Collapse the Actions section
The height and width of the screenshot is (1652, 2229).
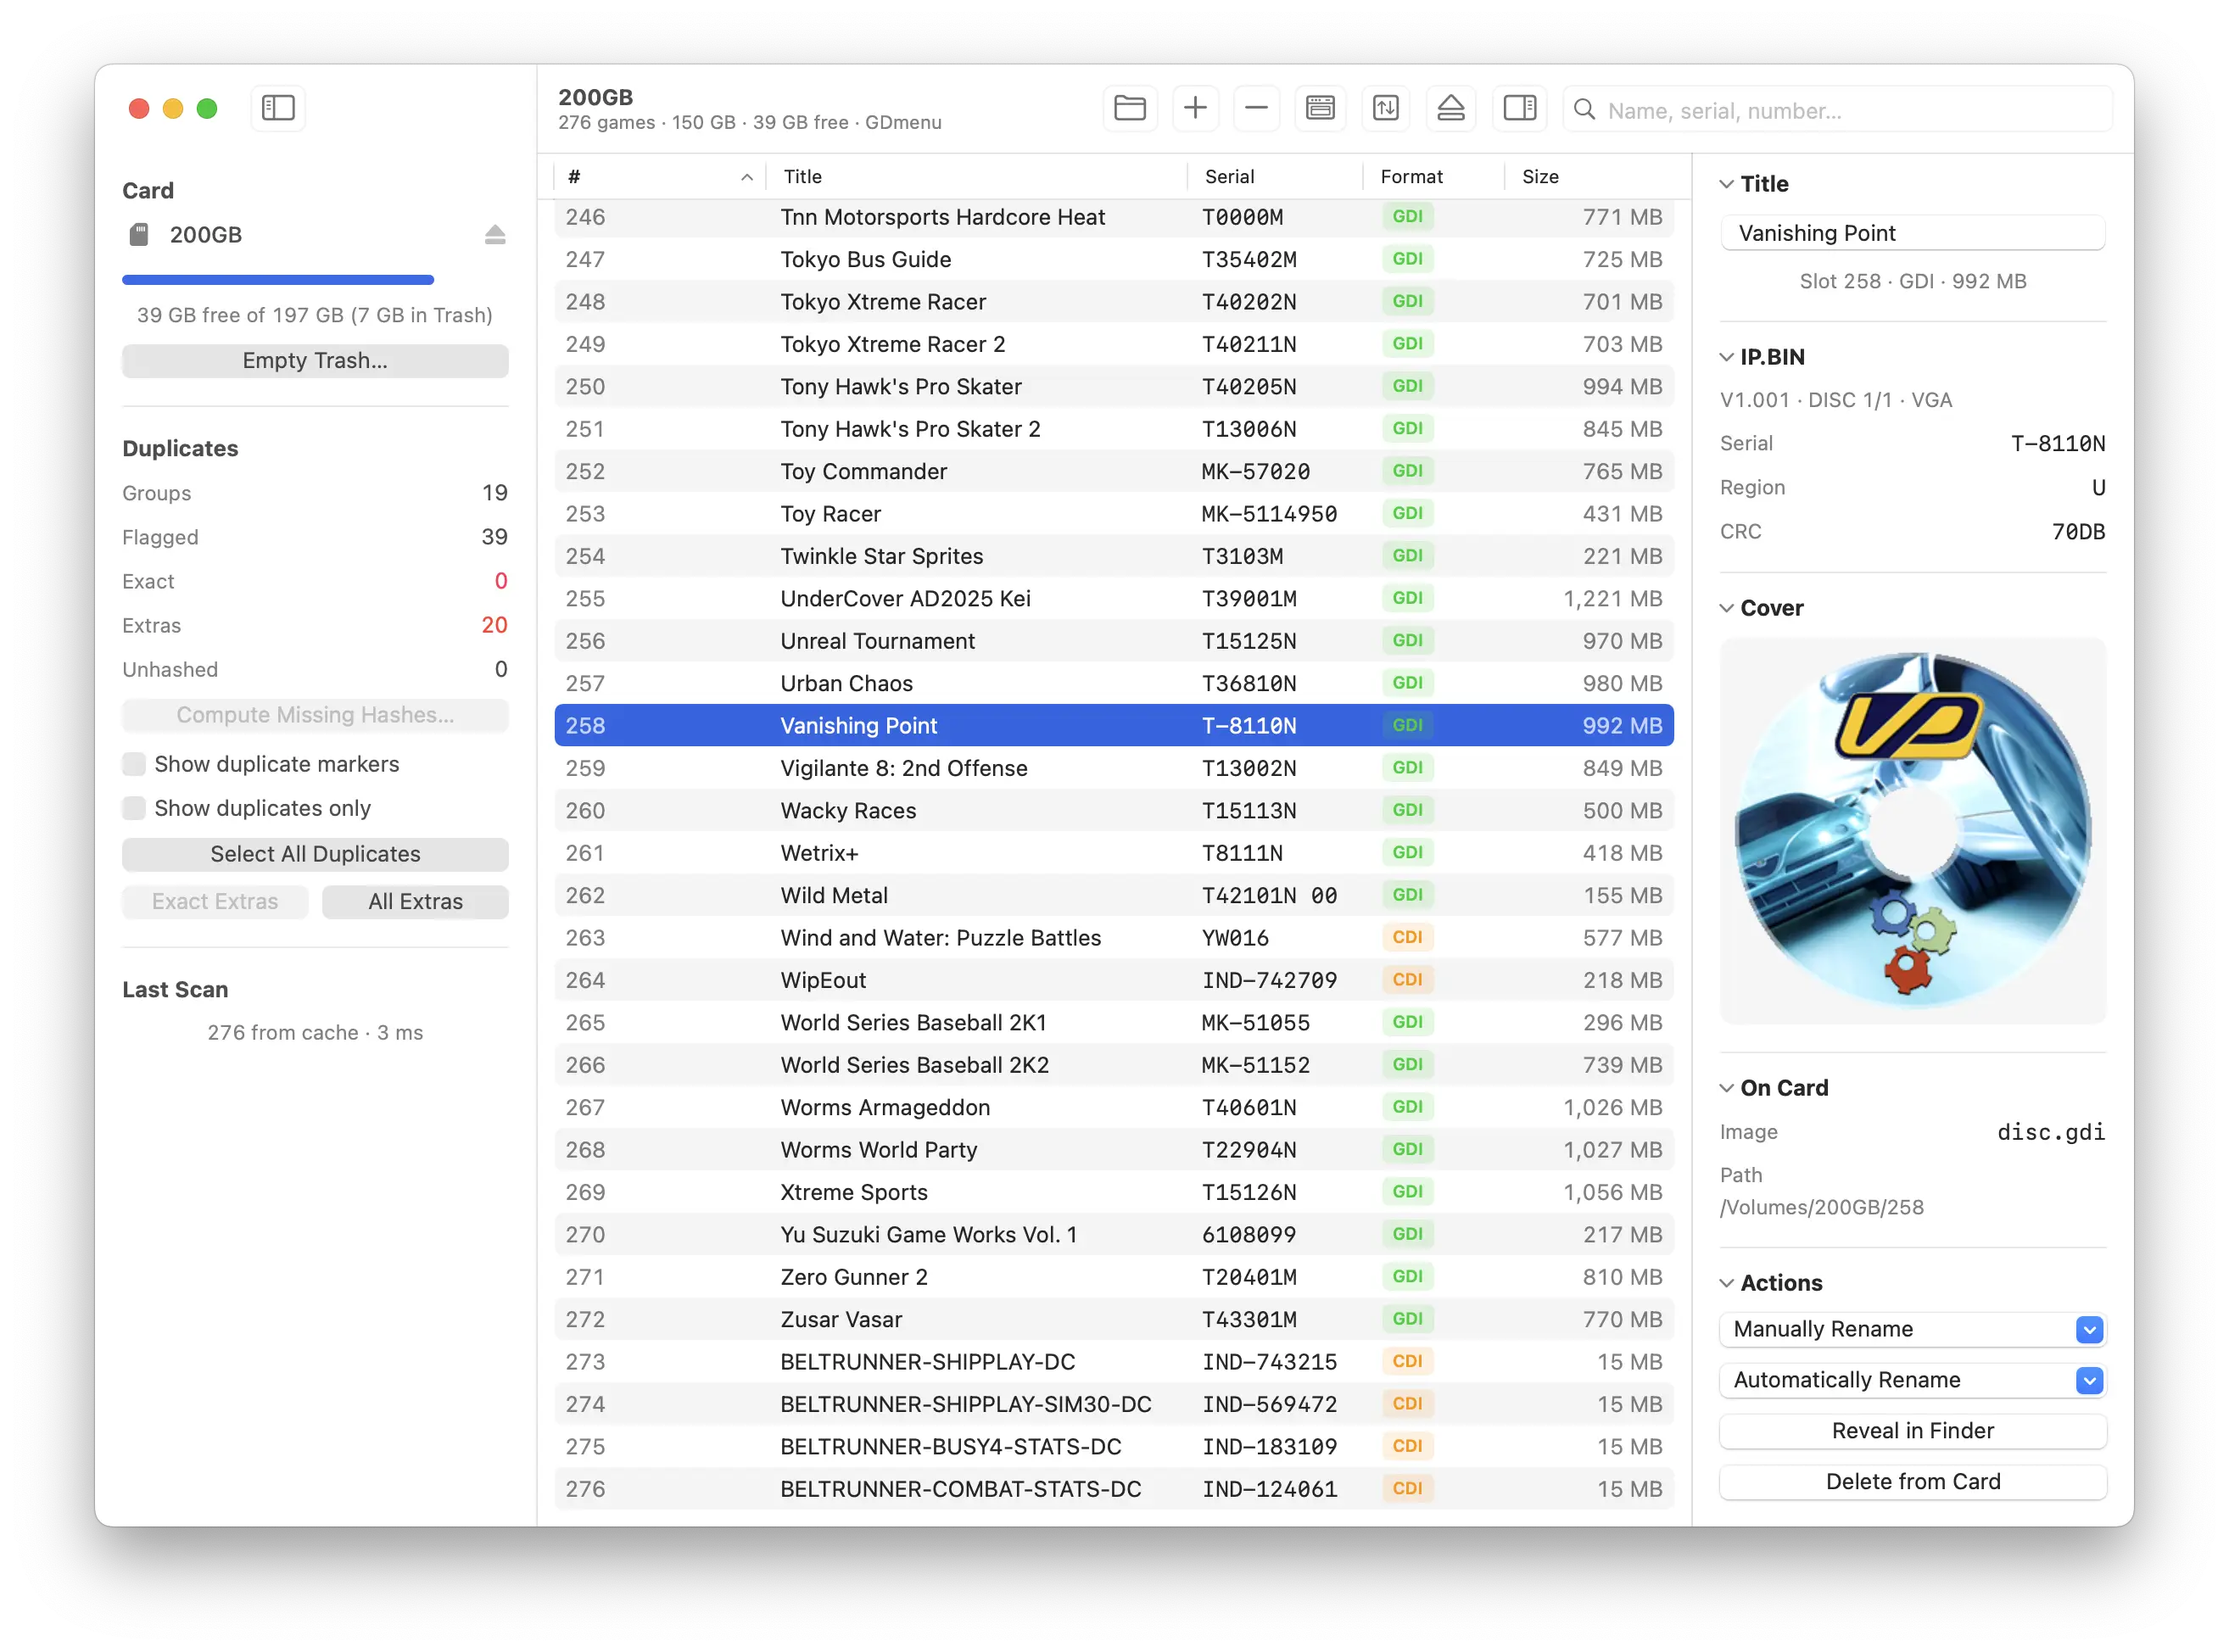coord(1726,1283)
